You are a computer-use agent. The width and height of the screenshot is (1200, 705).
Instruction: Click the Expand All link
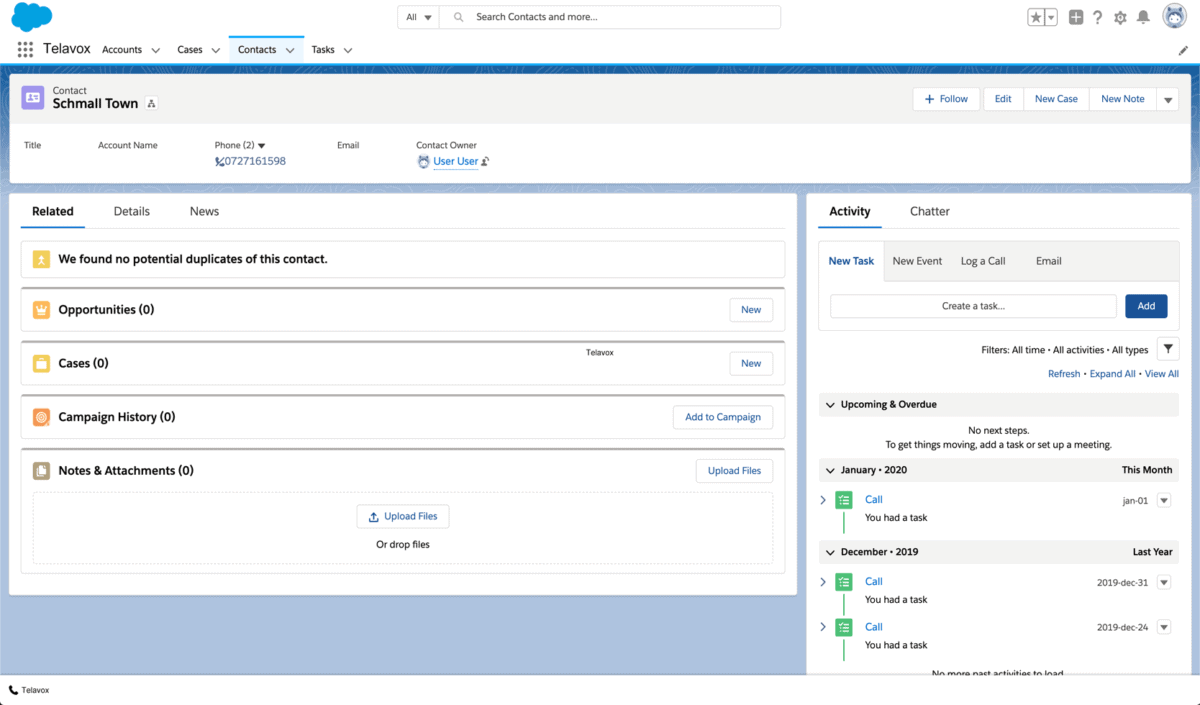coord(1112,374)
